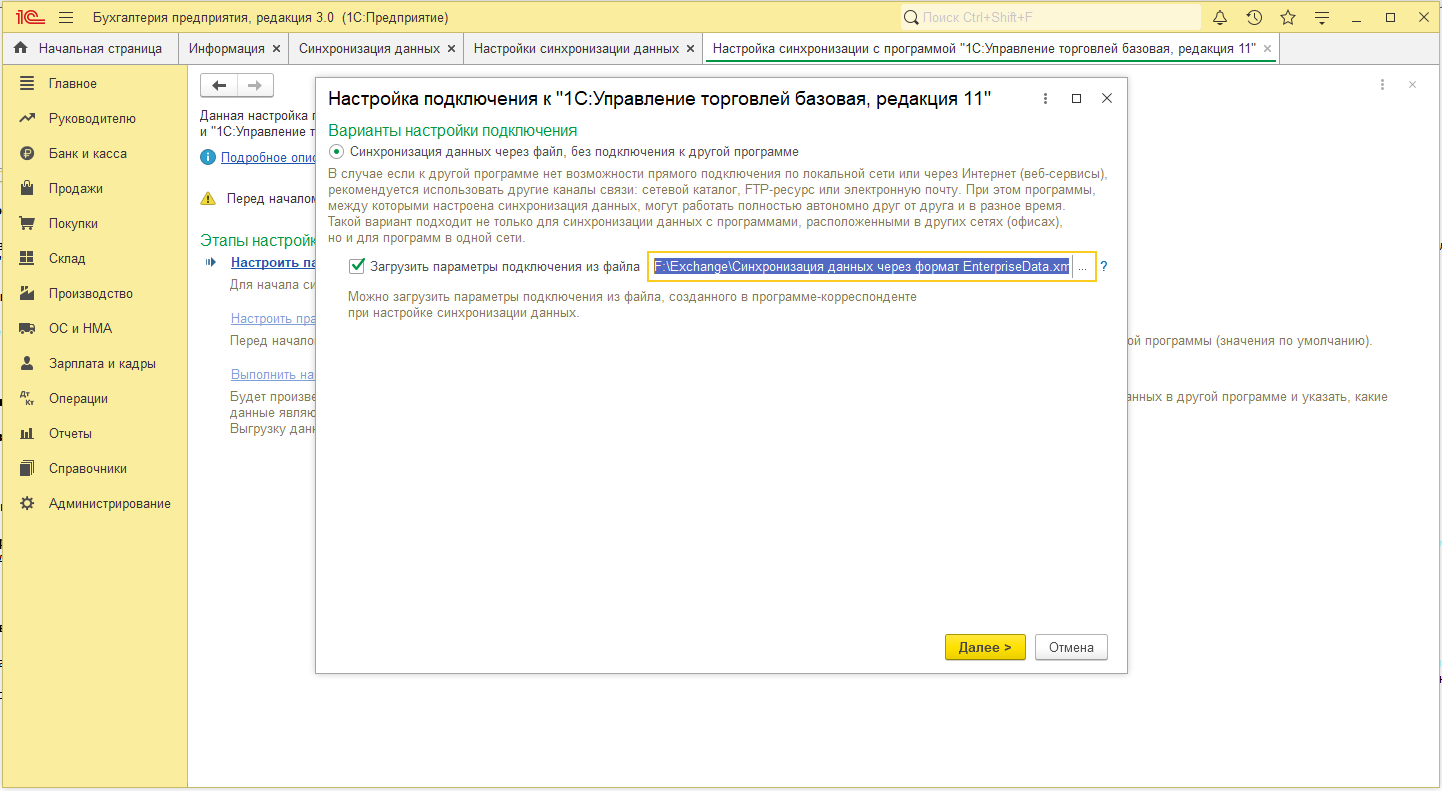Select the file synchronization radio button

pyautogui.click(x=337, y=152)
